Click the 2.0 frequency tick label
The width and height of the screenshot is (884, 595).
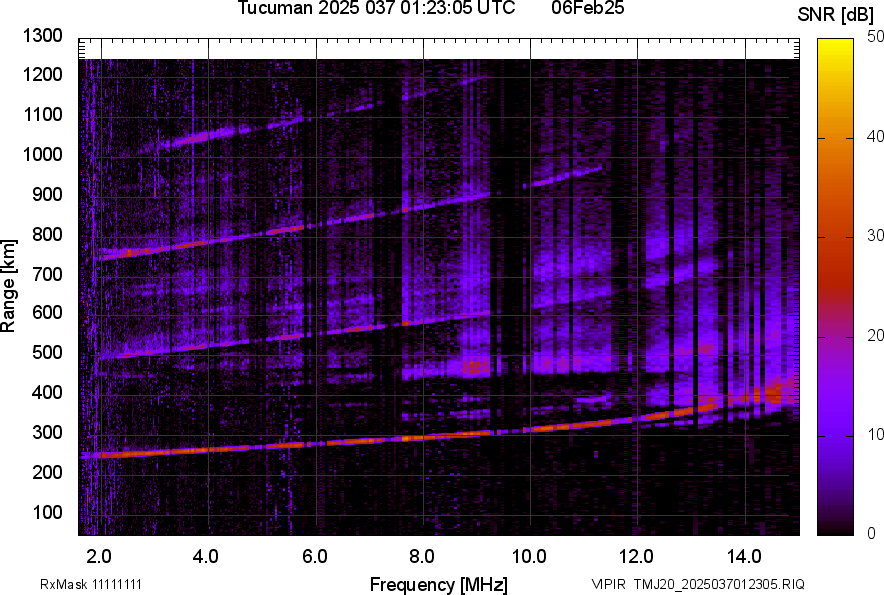98,555
